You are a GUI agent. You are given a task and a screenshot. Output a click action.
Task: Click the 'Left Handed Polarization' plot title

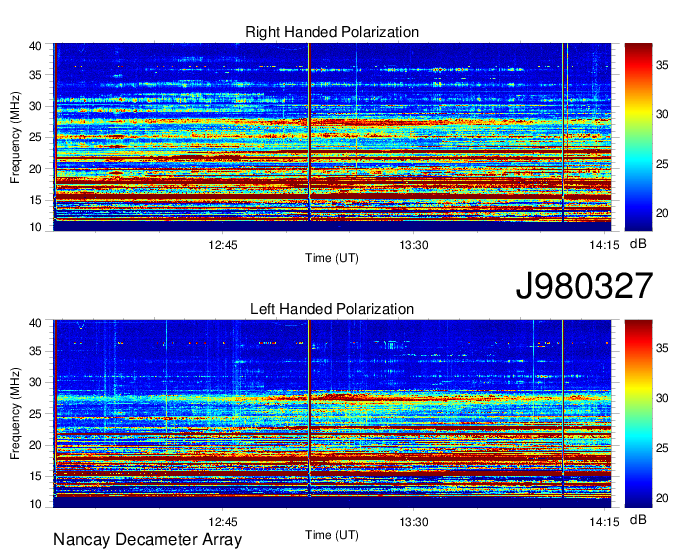[332, 309]
